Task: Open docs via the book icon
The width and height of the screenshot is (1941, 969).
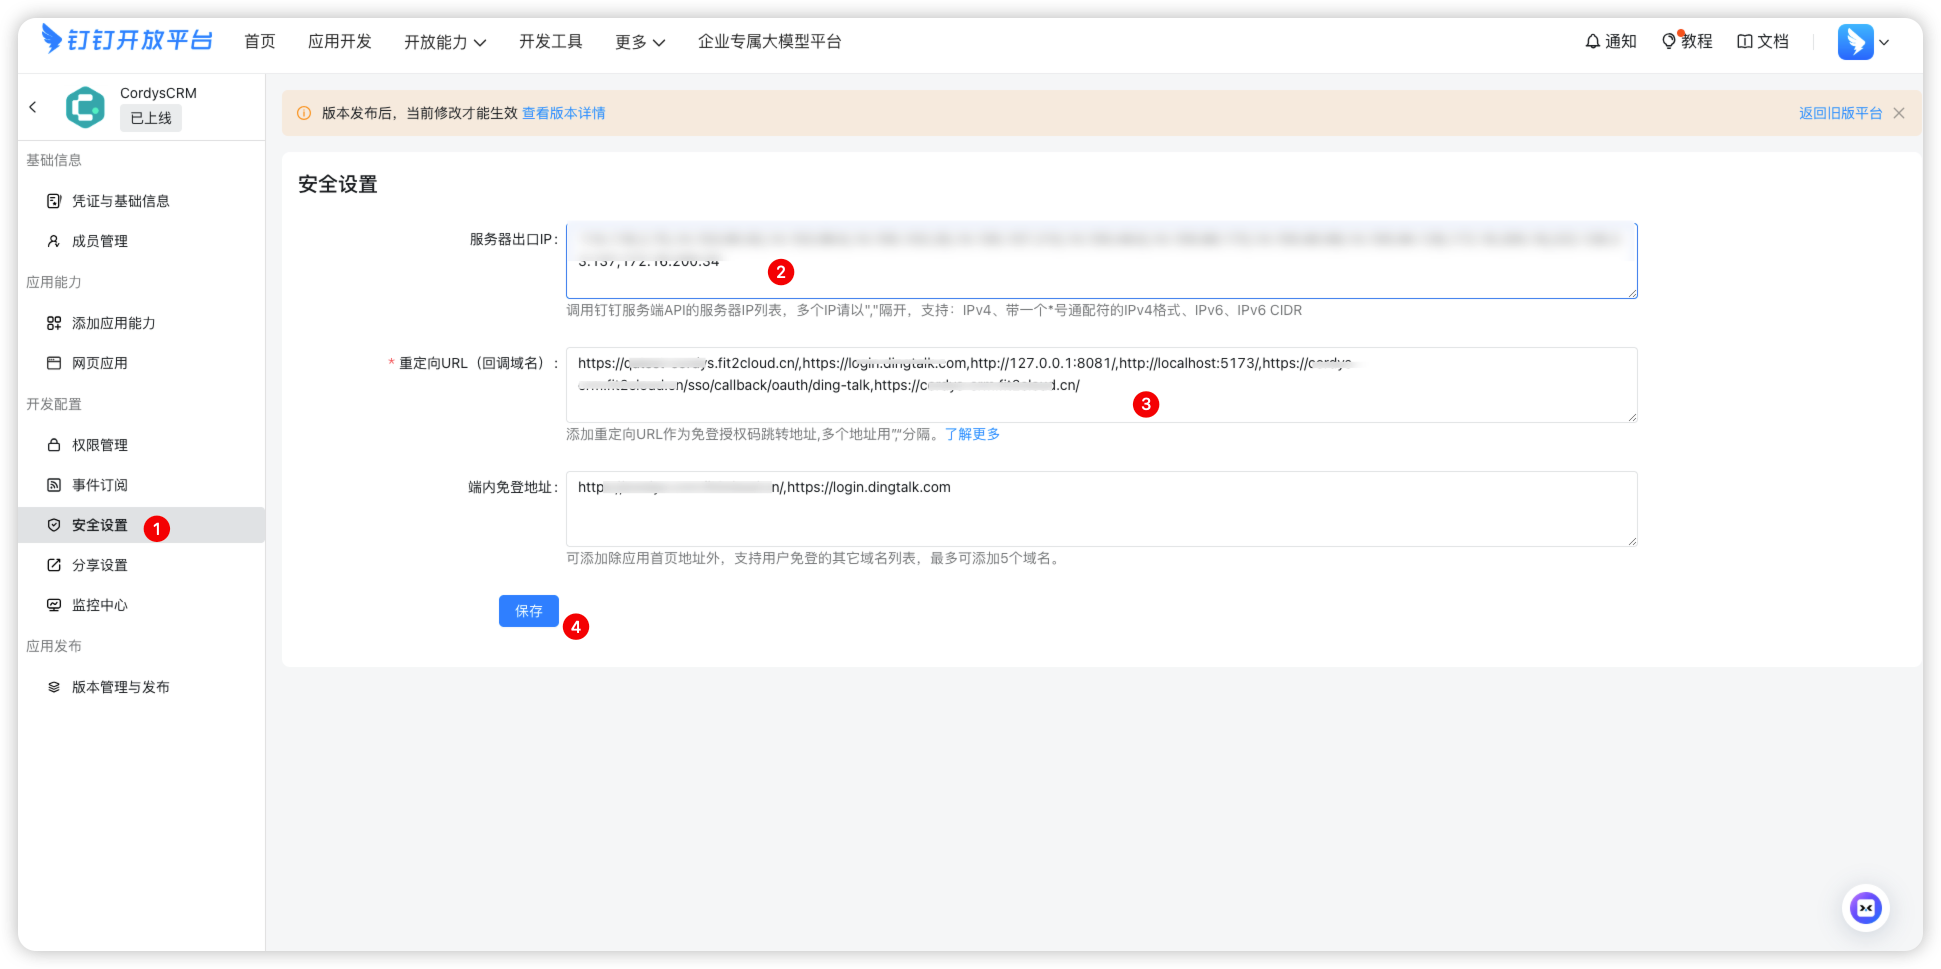Action: [1745, 41]
